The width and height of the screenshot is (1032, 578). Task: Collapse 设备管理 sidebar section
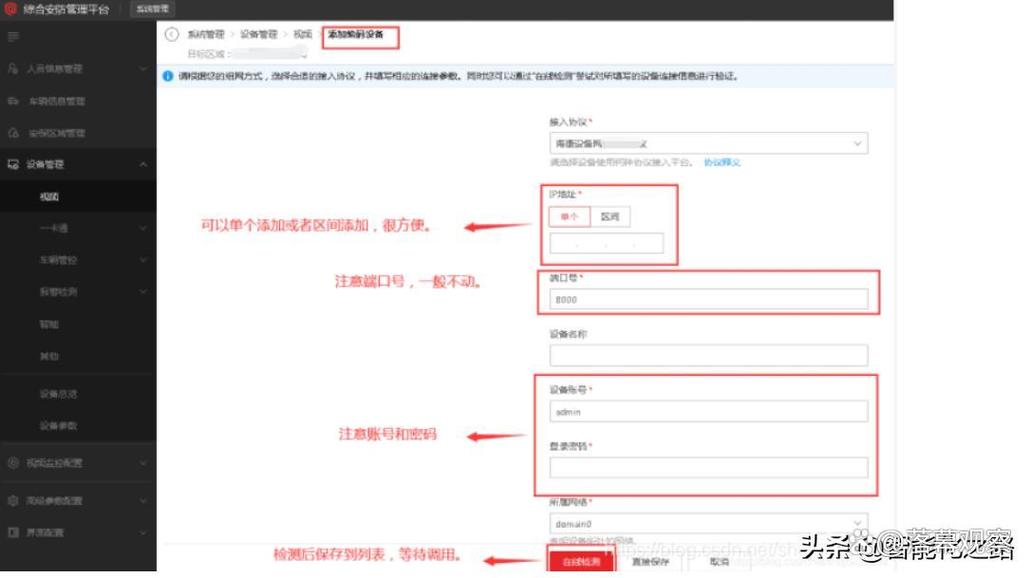(x=143, y=165)
